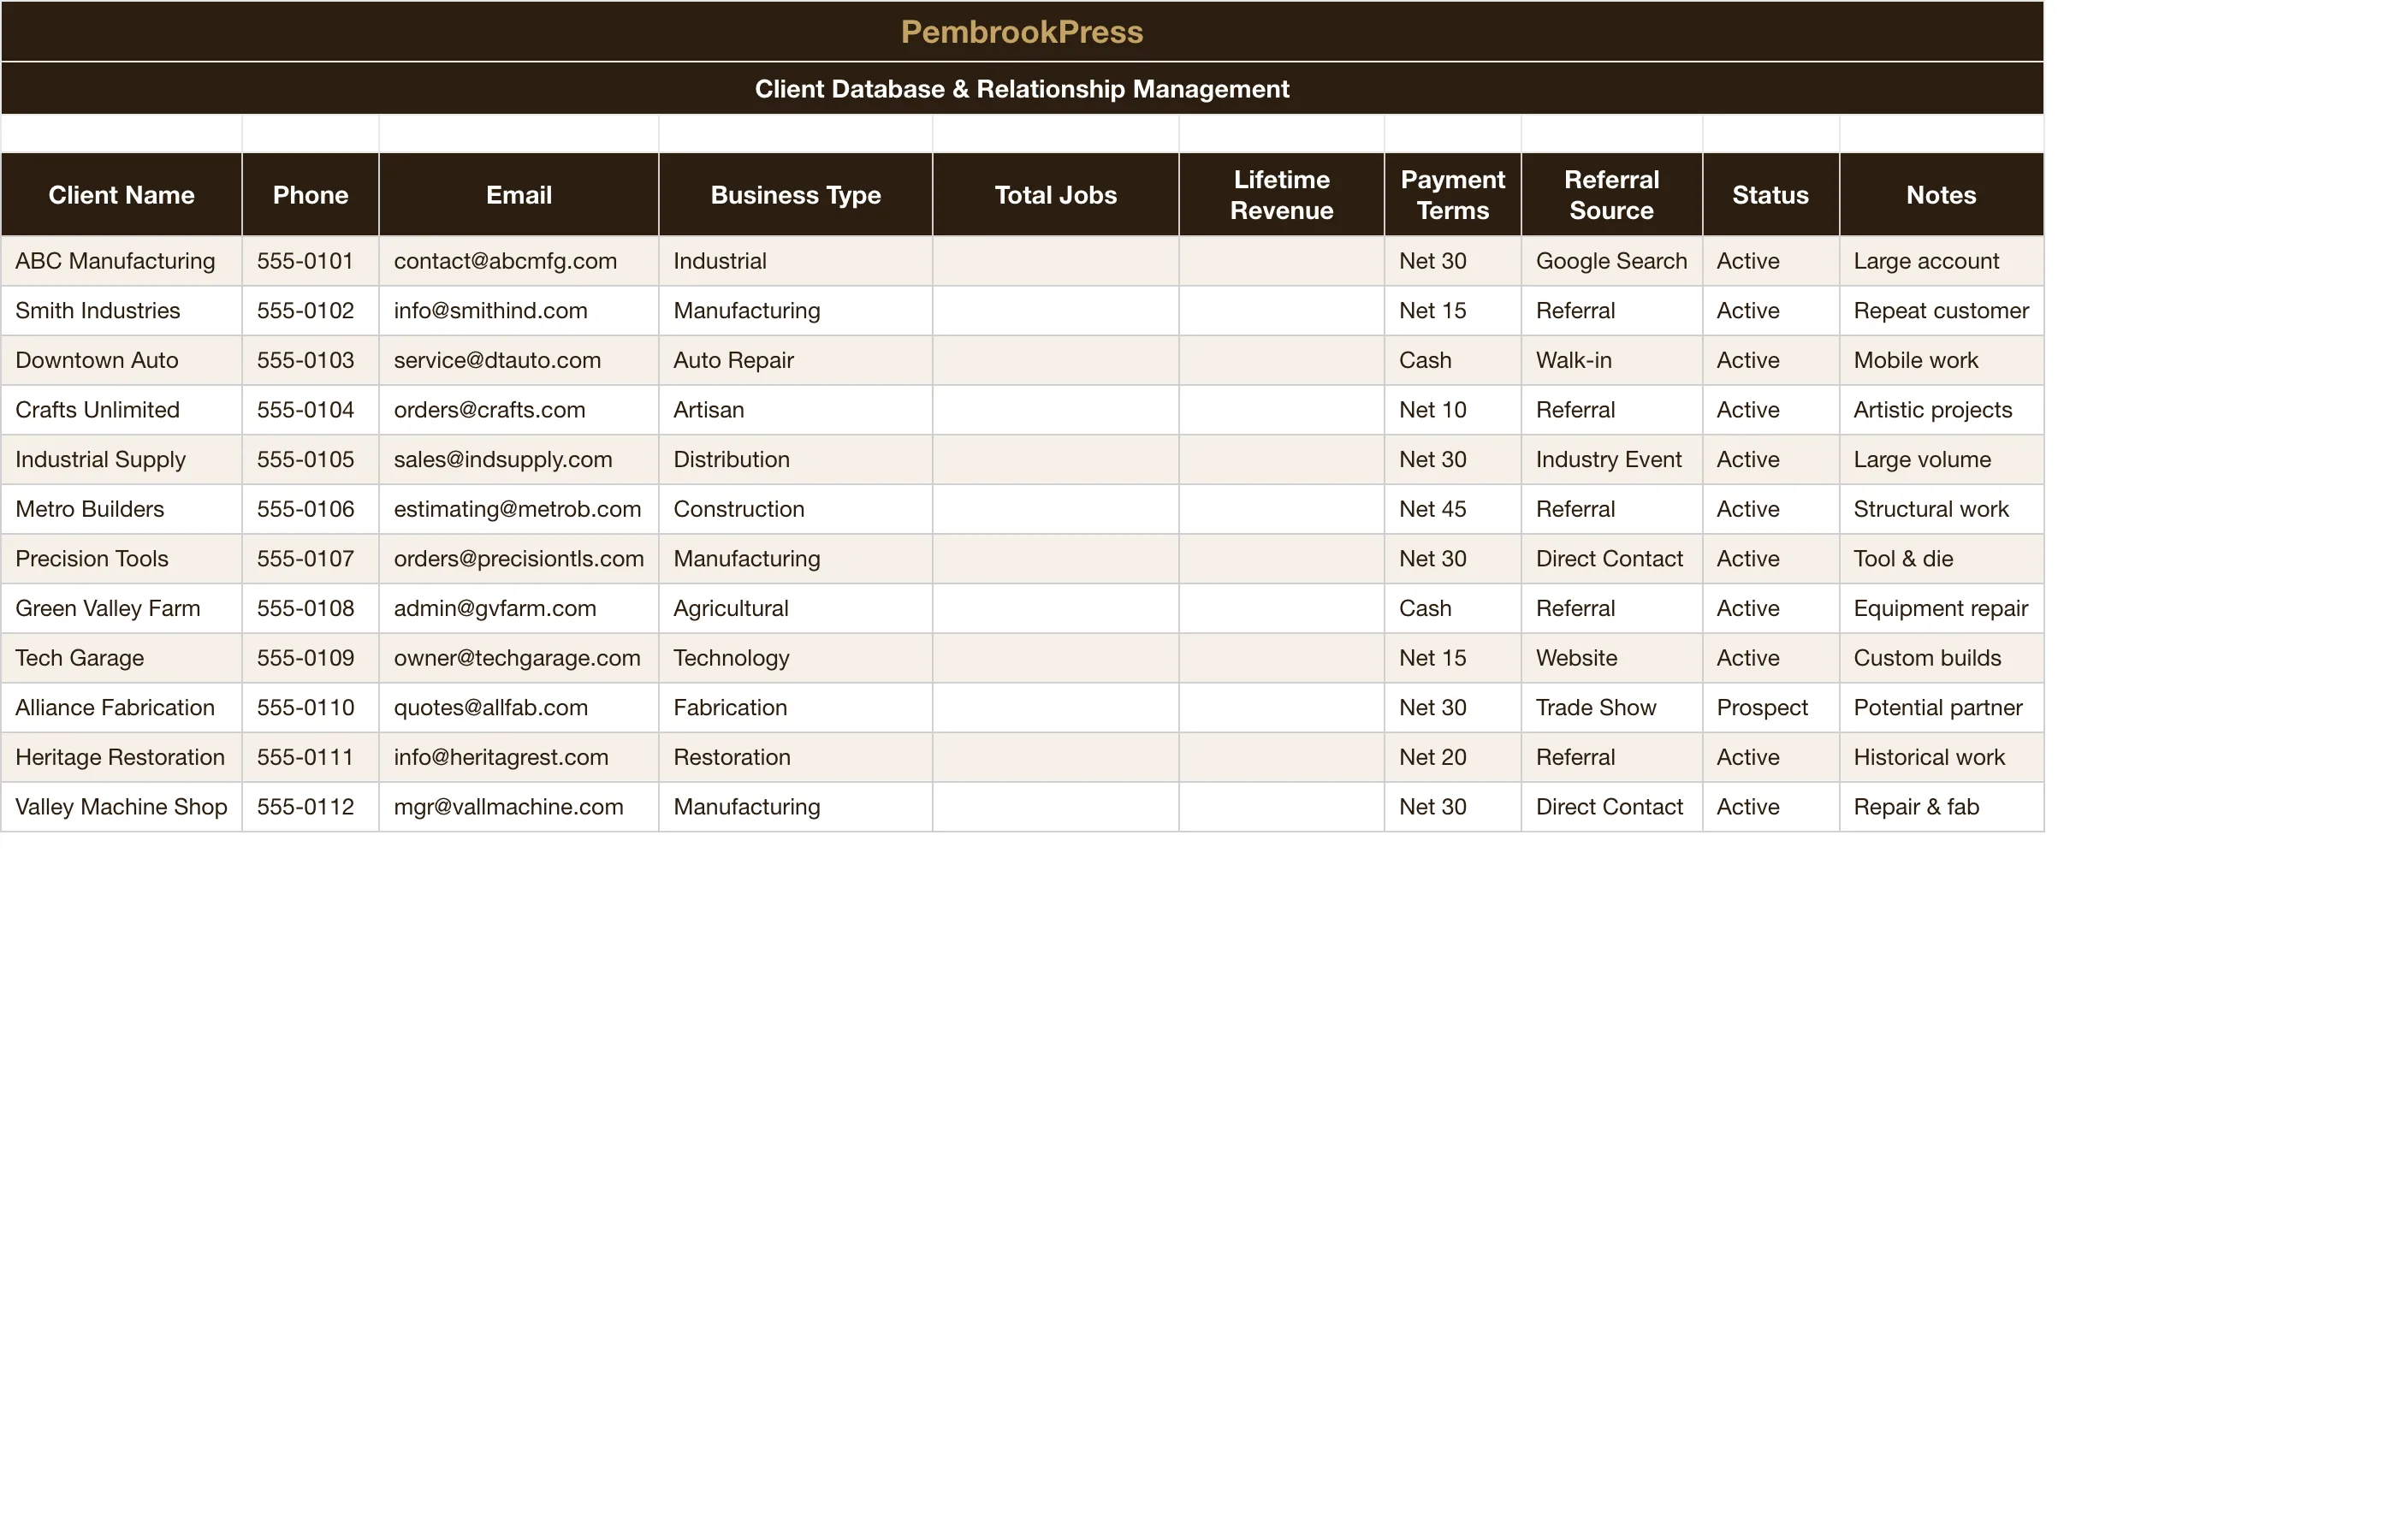Select email estimating@metrob.com
The height and width of the screenshot is (1540, 2396).
[518, 509]
